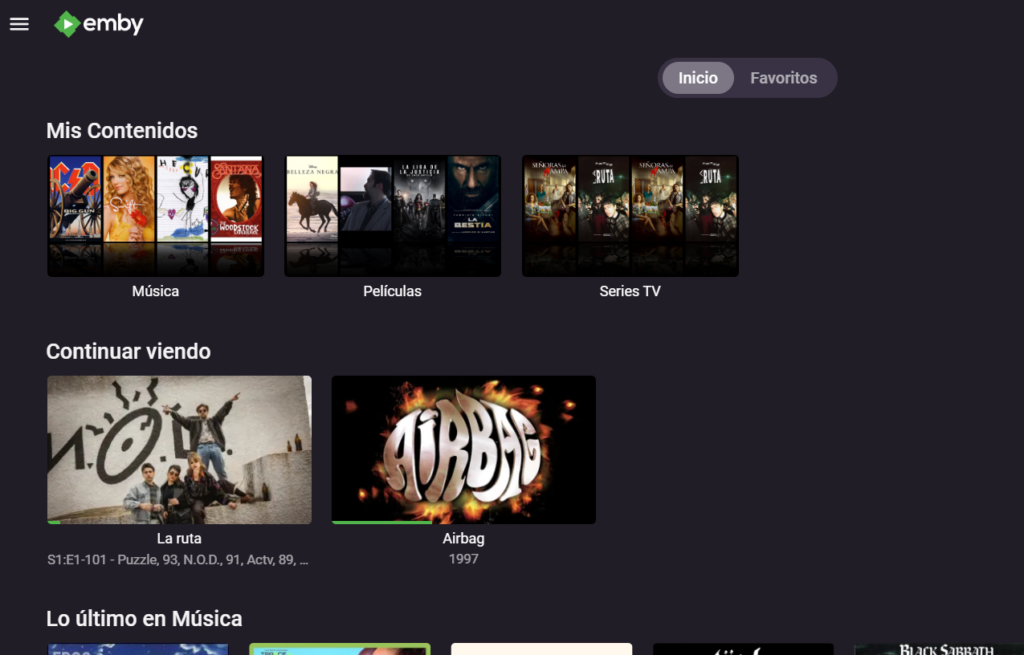
Task: Open the Continuar viendo section heading
Action: 128,351
